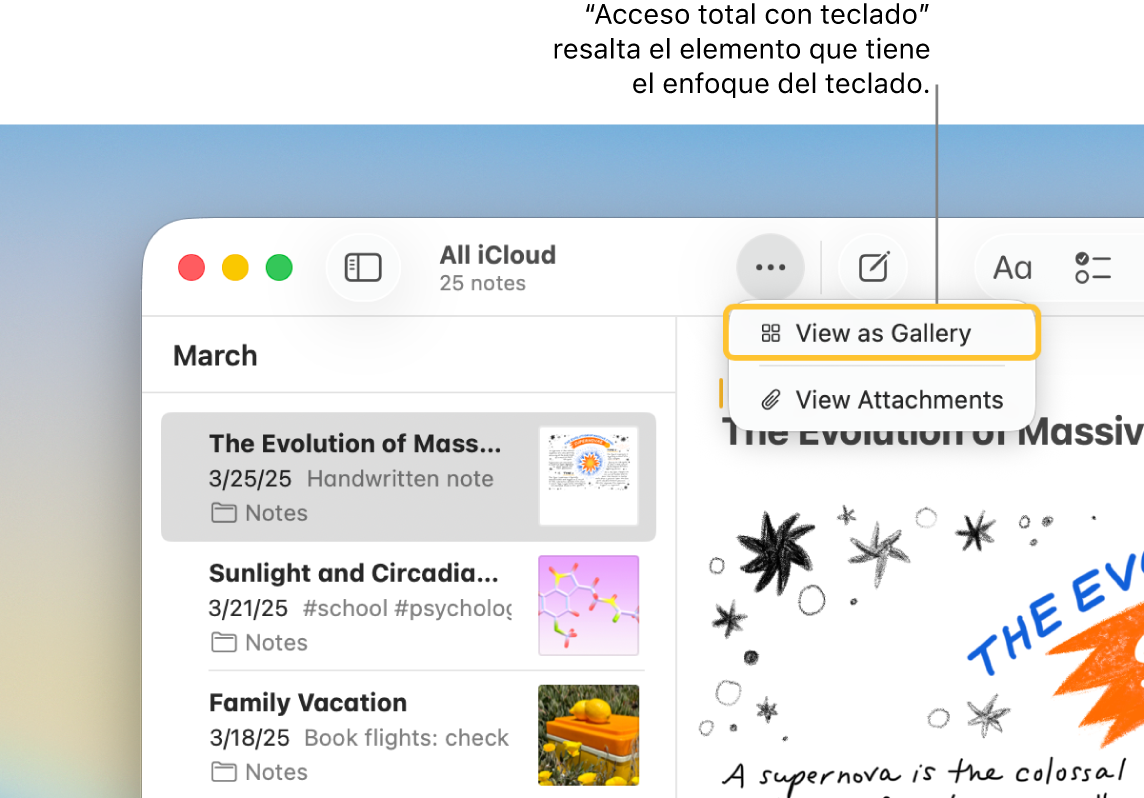Click the gallery grid icon beside View as Gallery
Screen dimensions: 1144x798
(770, 333)
